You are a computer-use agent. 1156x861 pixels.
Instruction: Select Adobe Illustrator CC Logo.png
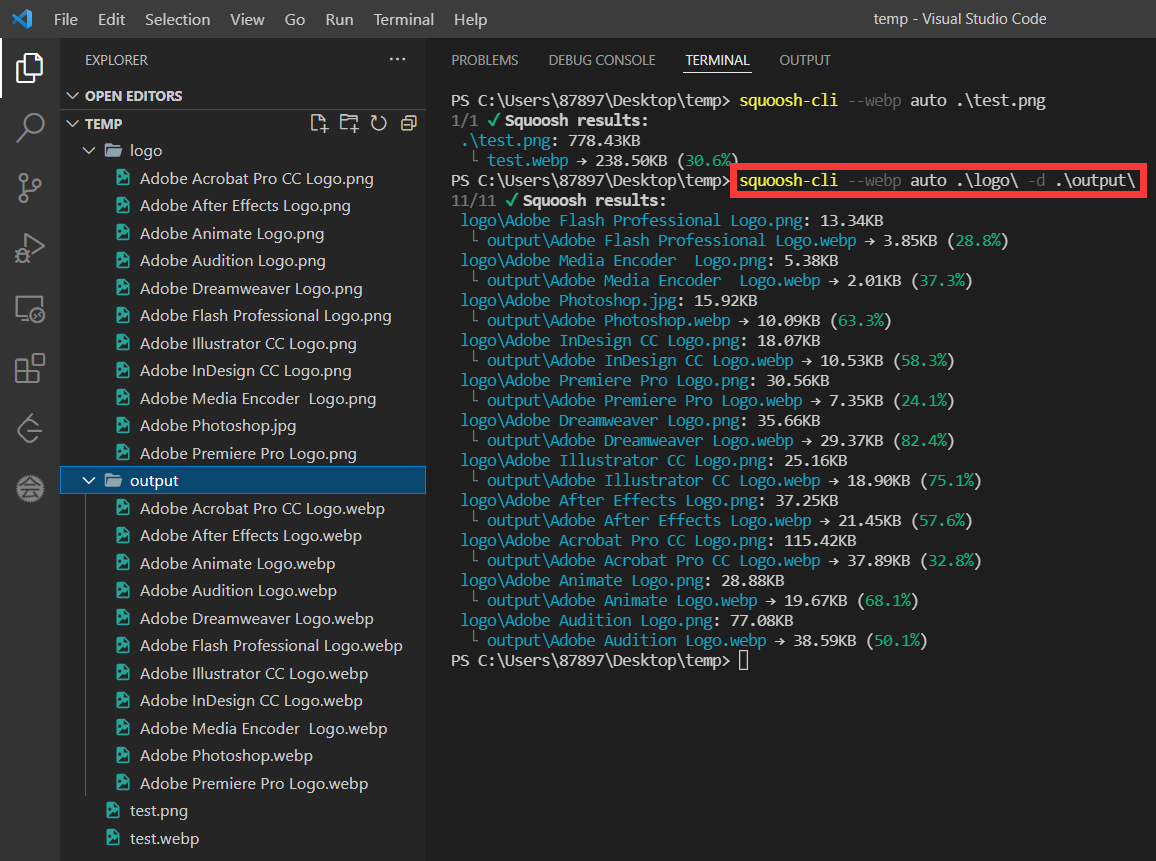coord(248,344)
